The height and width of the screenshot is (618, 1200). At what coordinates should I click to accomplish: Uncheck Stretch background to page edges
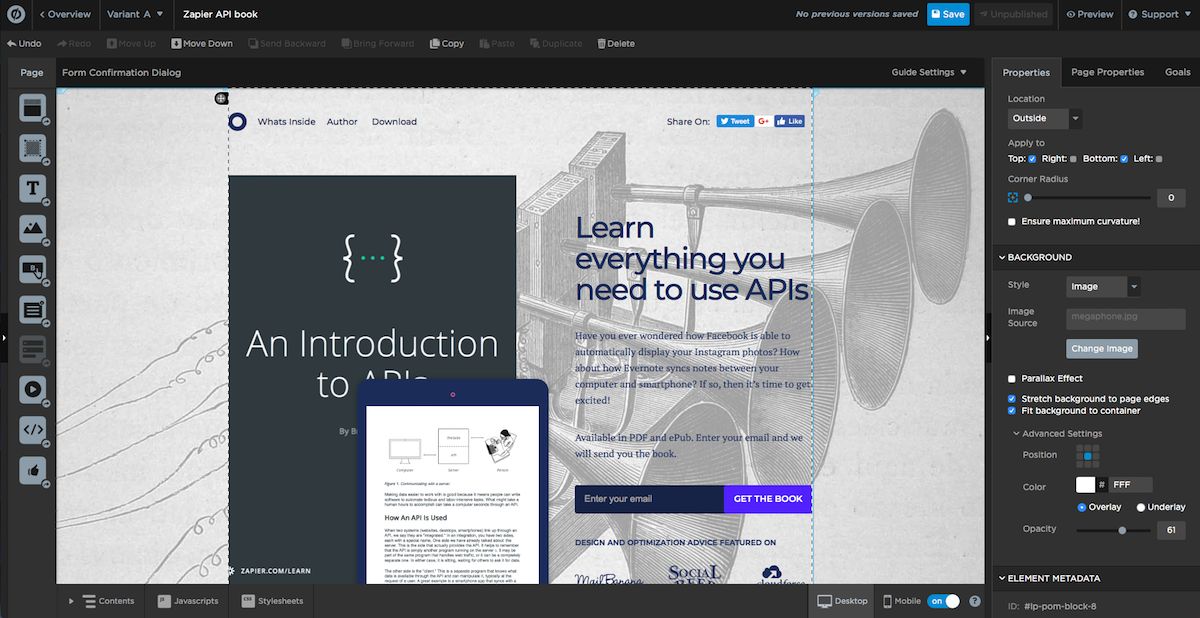point(1012,399)
